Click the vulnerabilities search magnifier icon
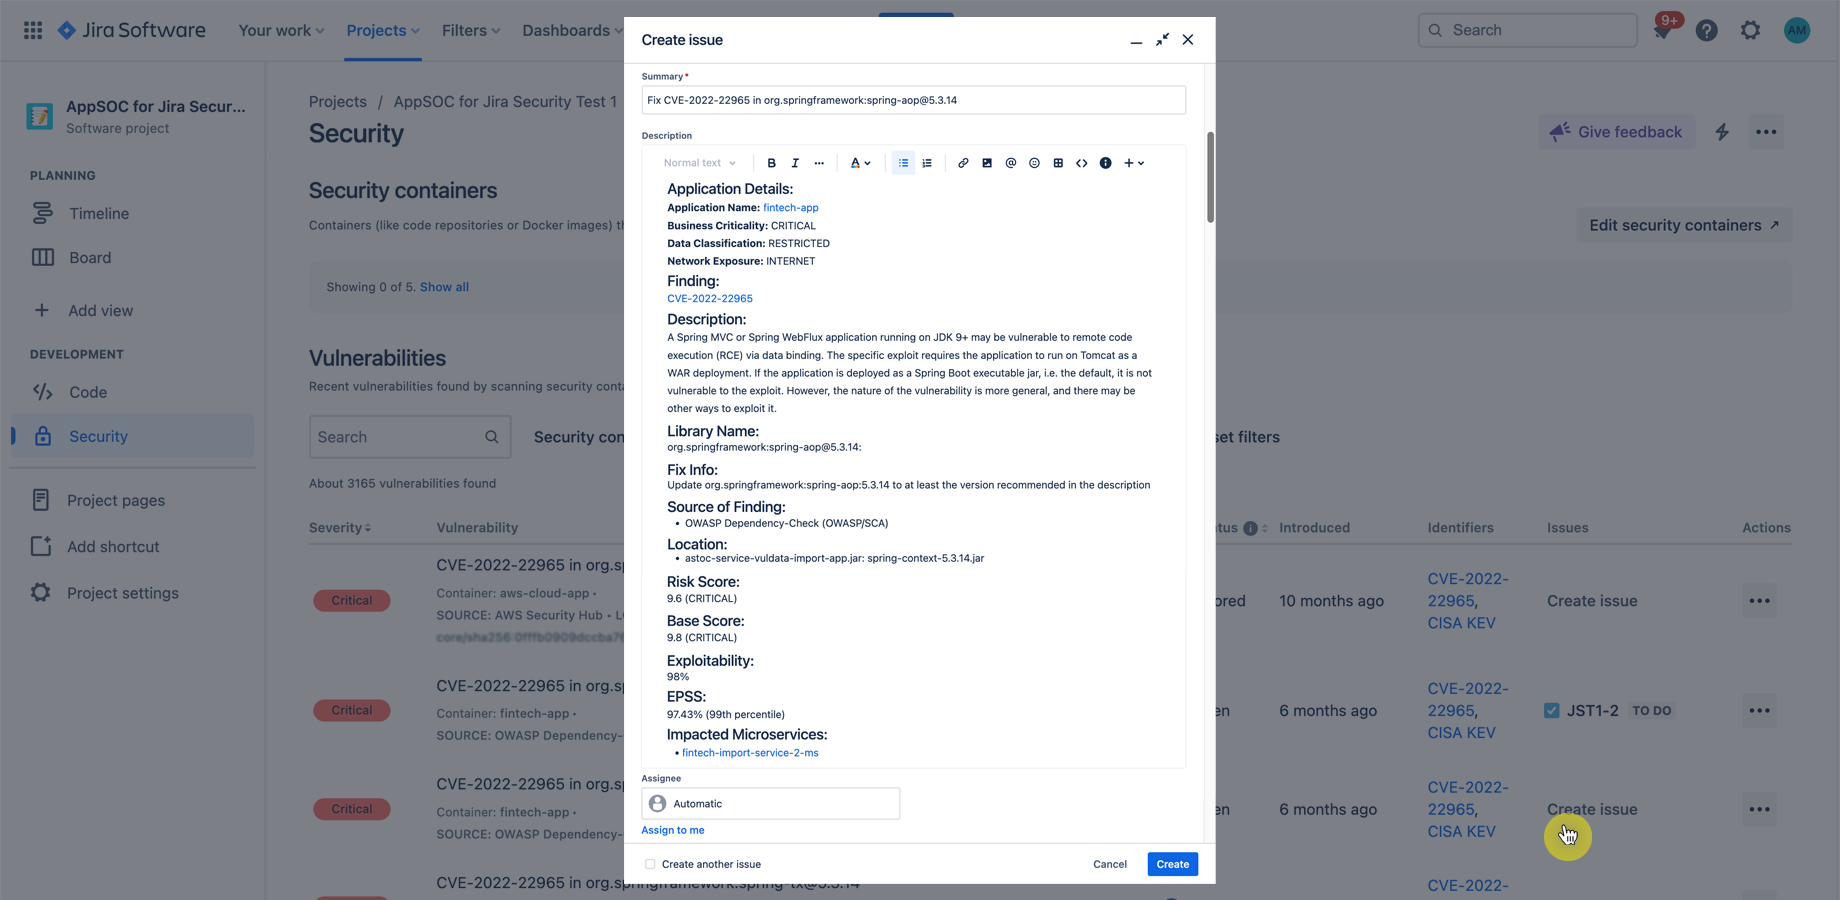 (x=492, y=437)
